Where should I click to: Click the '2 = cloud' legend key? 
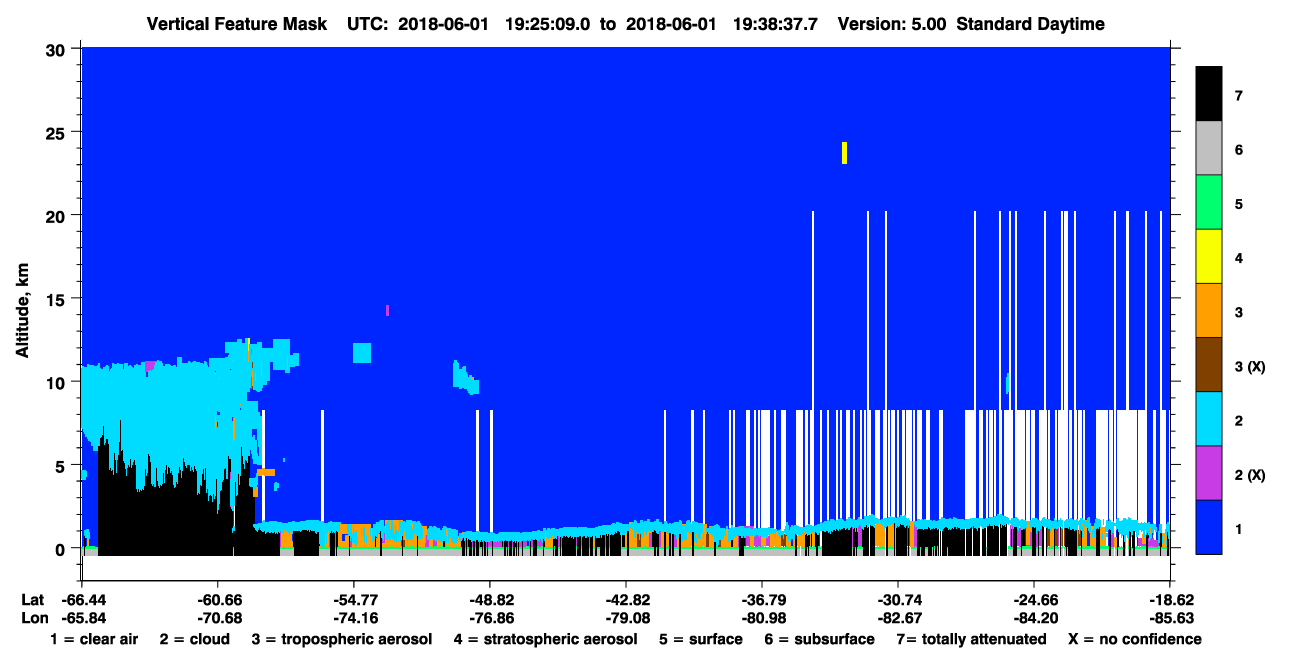[194, 639]
